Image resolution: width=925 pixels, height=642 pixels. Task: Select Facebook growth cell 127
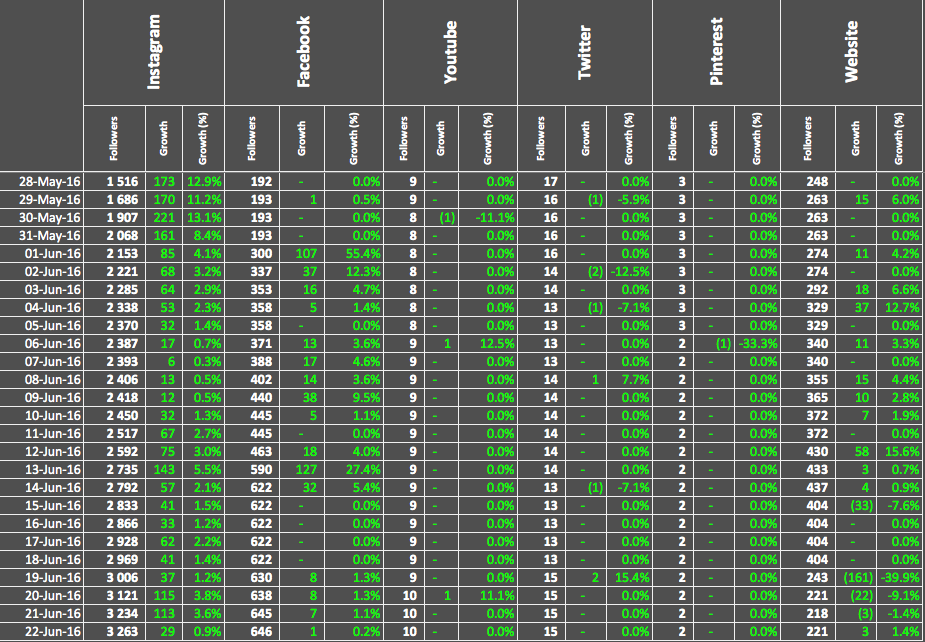[x=302, y=470]
